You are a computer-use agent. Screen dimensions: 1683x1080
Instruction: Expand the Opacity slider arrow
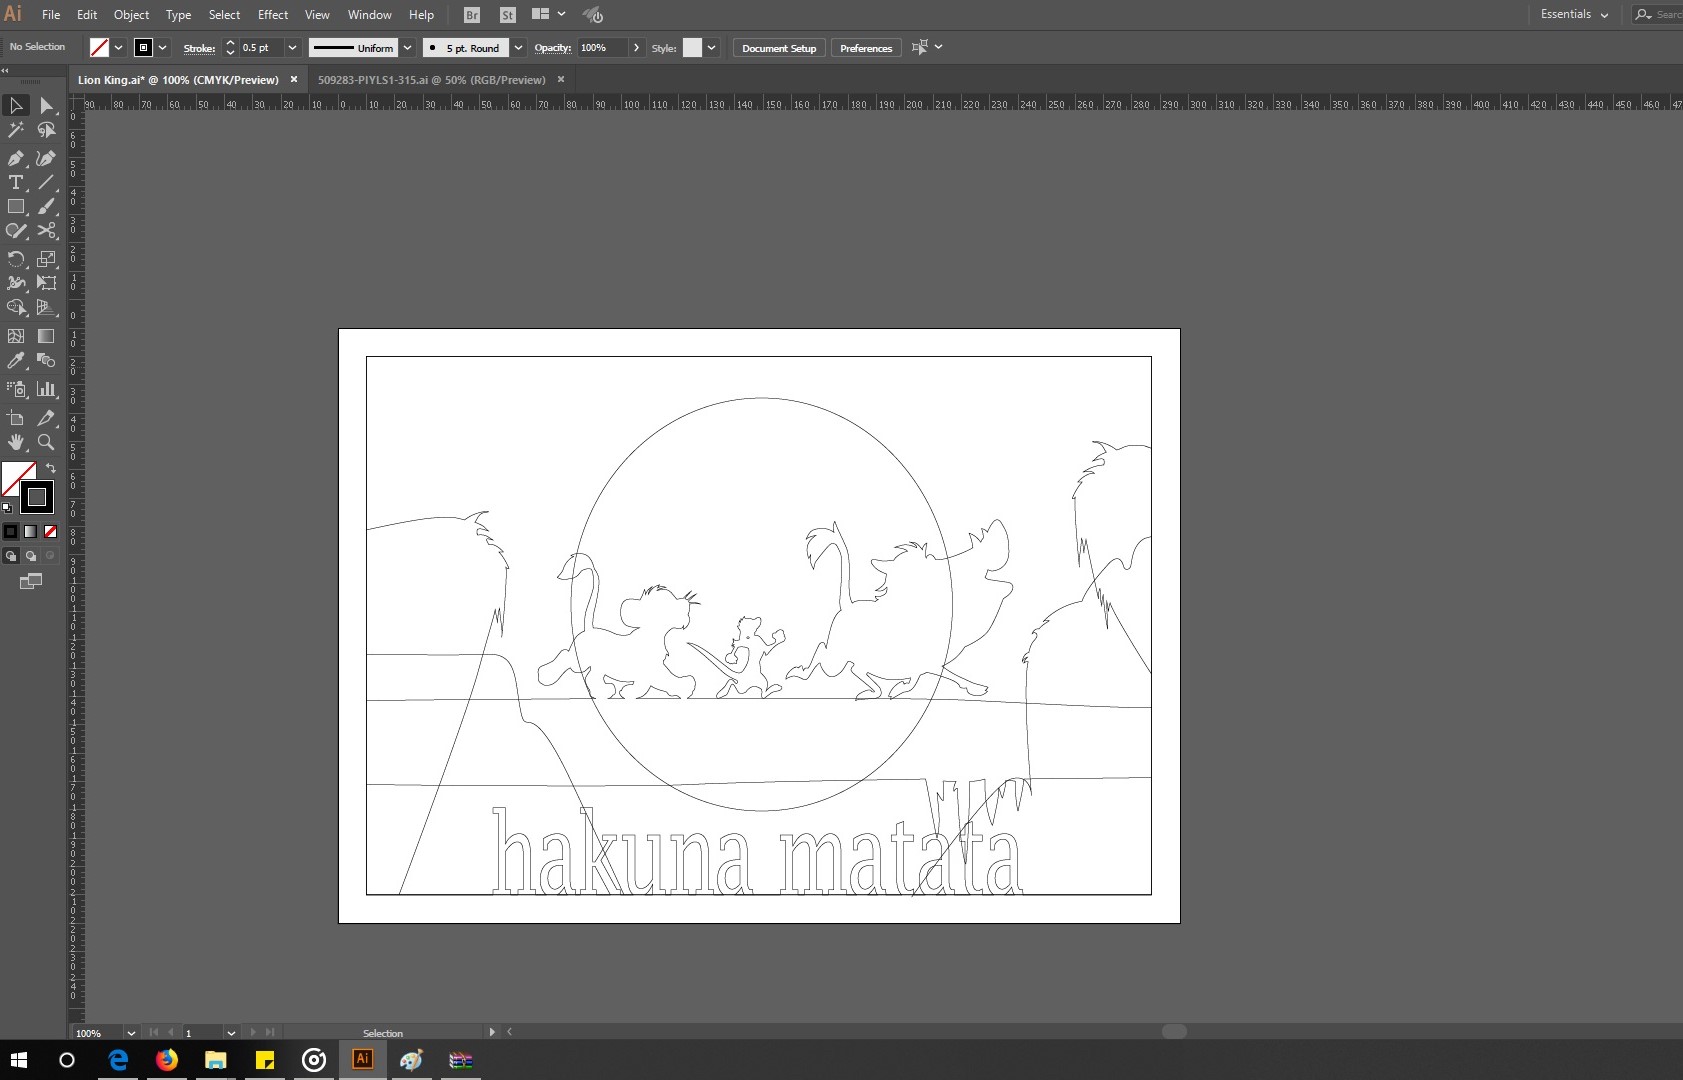click(x=636, y=48)
